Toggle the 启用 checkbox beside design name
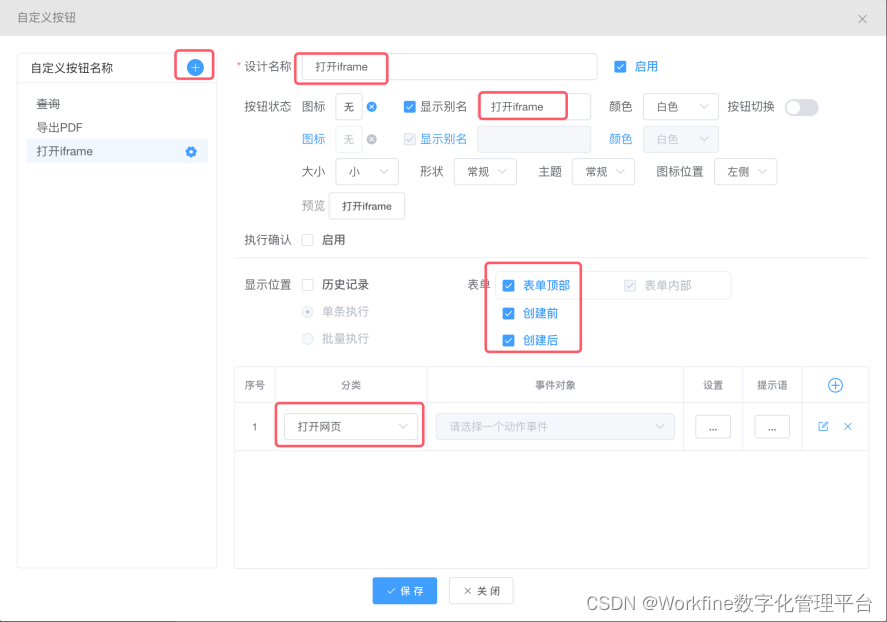 [x=620, y=67]
